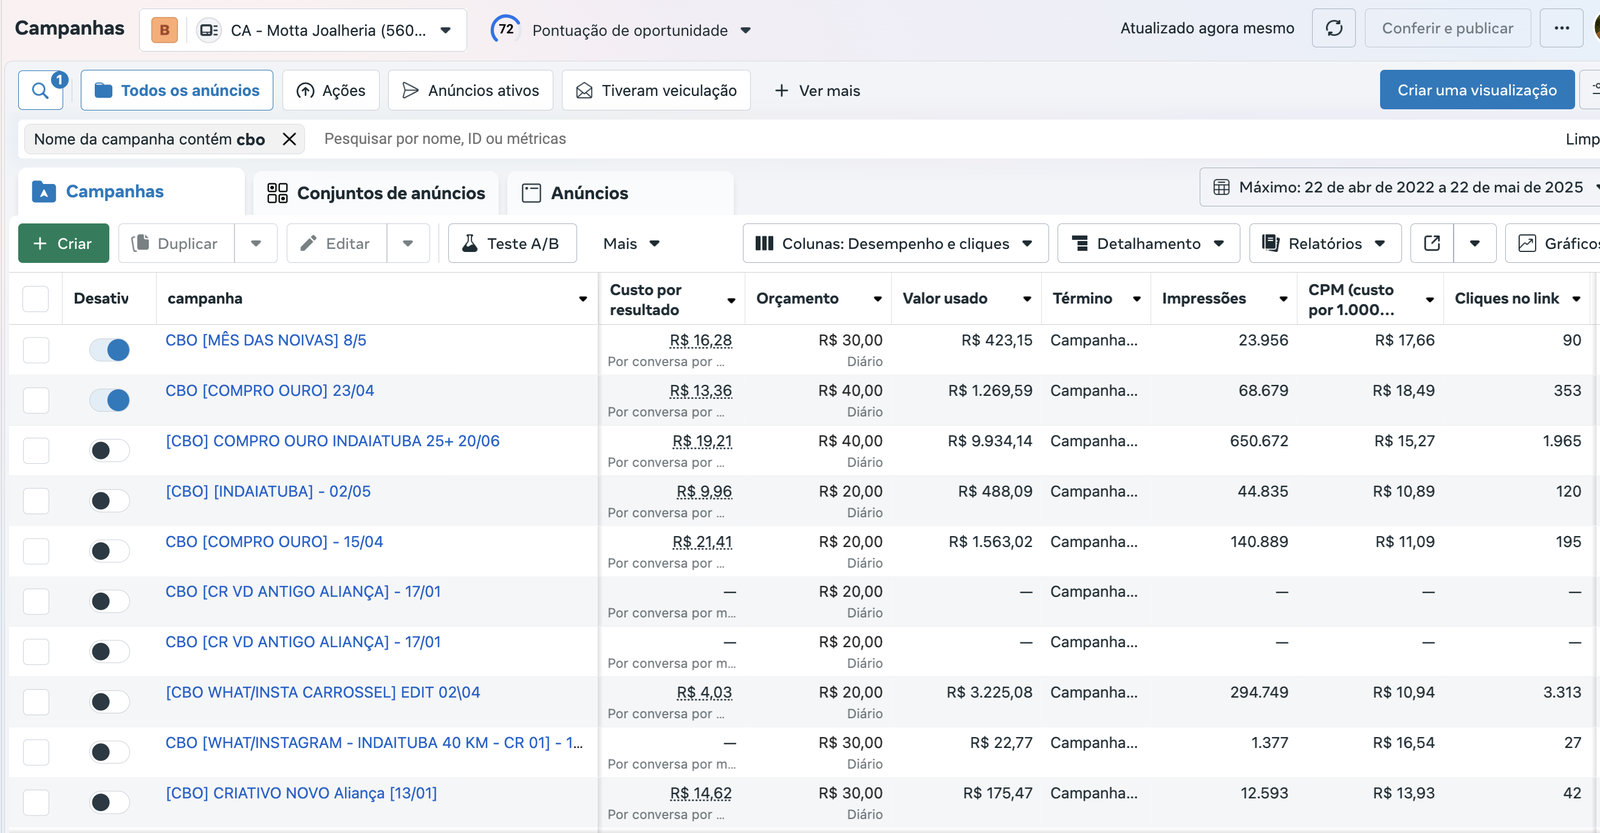Select the Todos os anúncios view

(x=177, y=90)
